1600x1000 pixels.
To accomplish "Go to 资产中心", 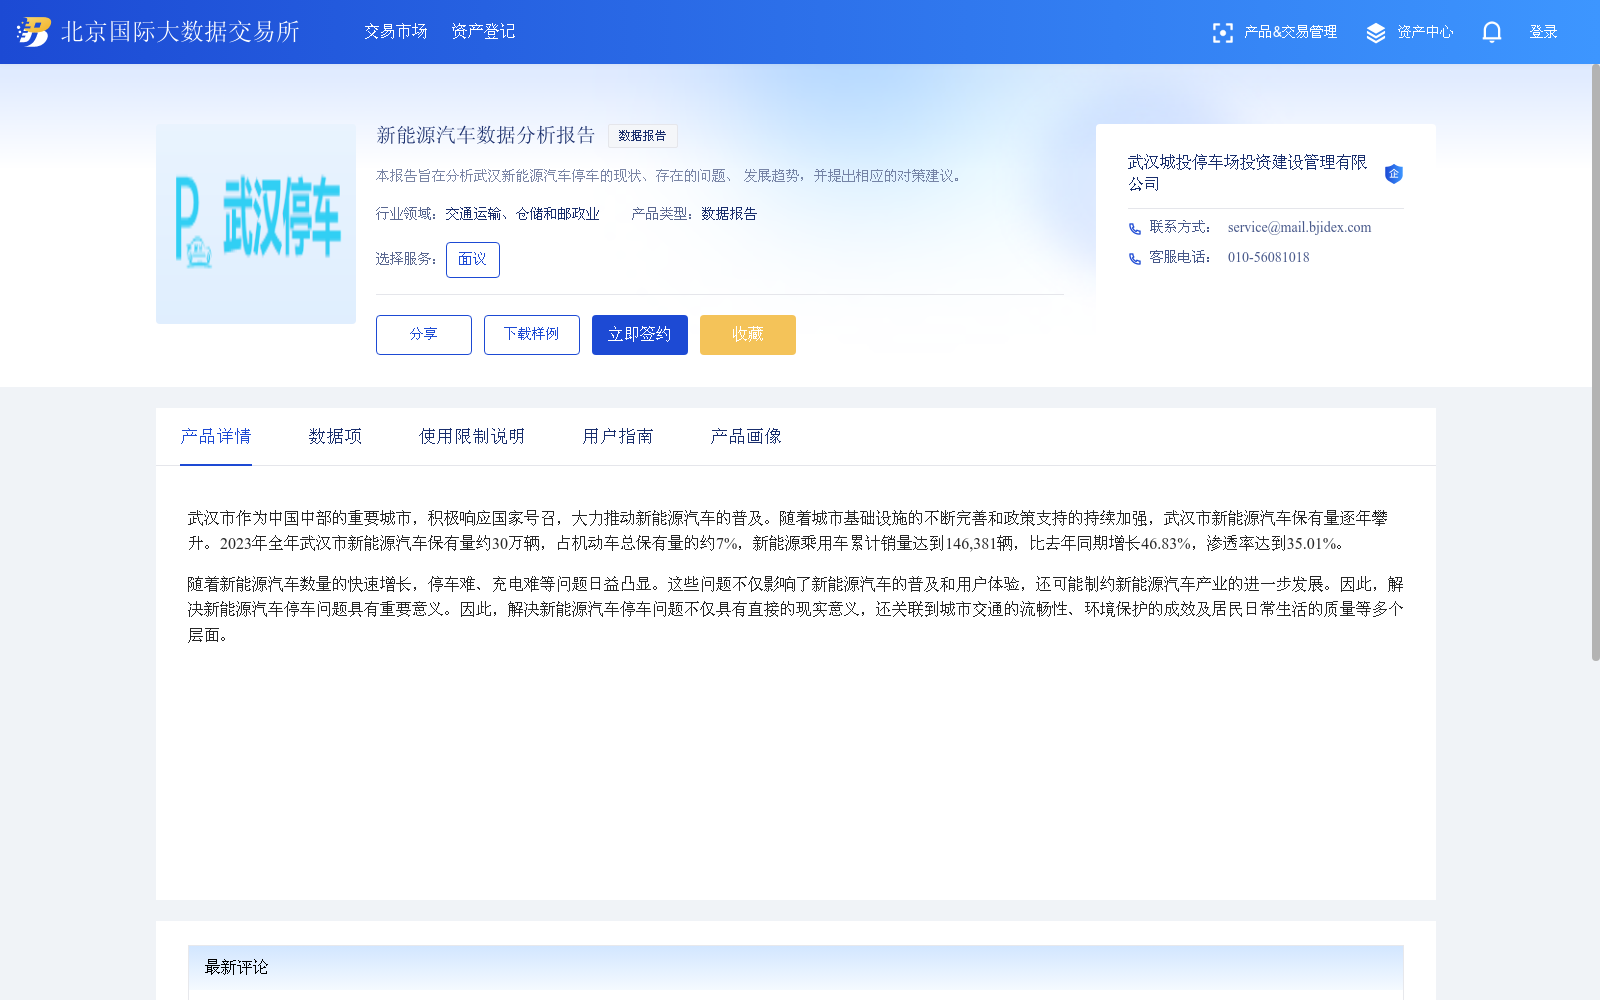I will (x=1425, y=32).
